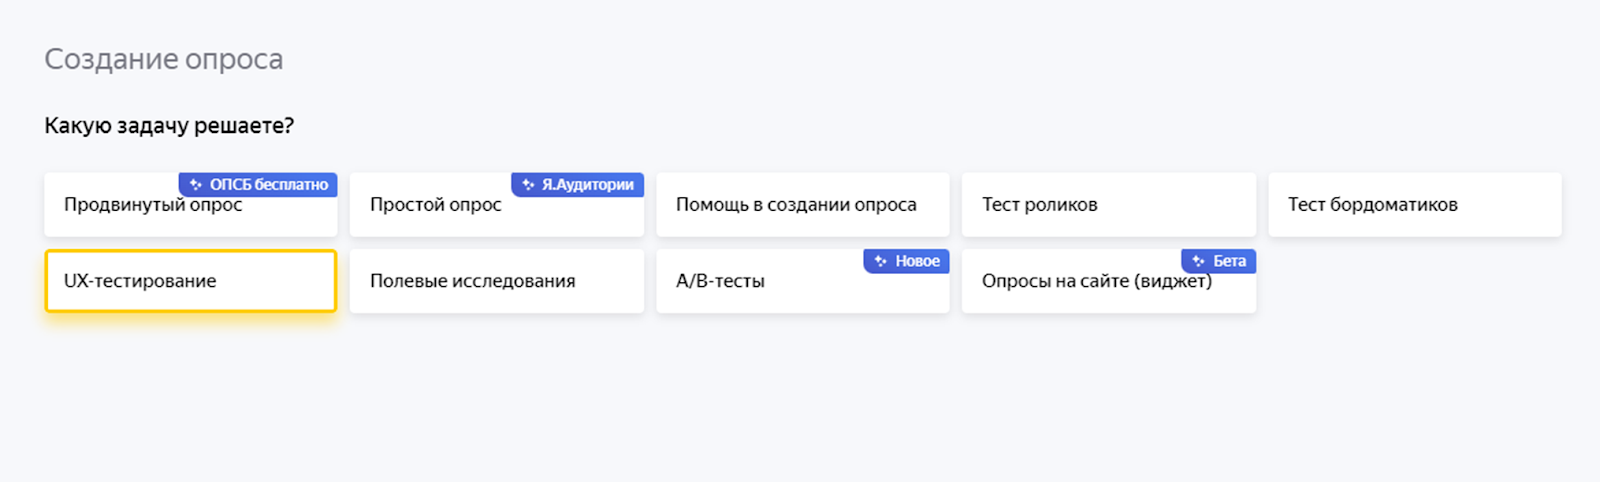Click empty grid slot below Тест бордоматиков
The width and height of the screenshot is (1600, 482).
point(1414,281)
